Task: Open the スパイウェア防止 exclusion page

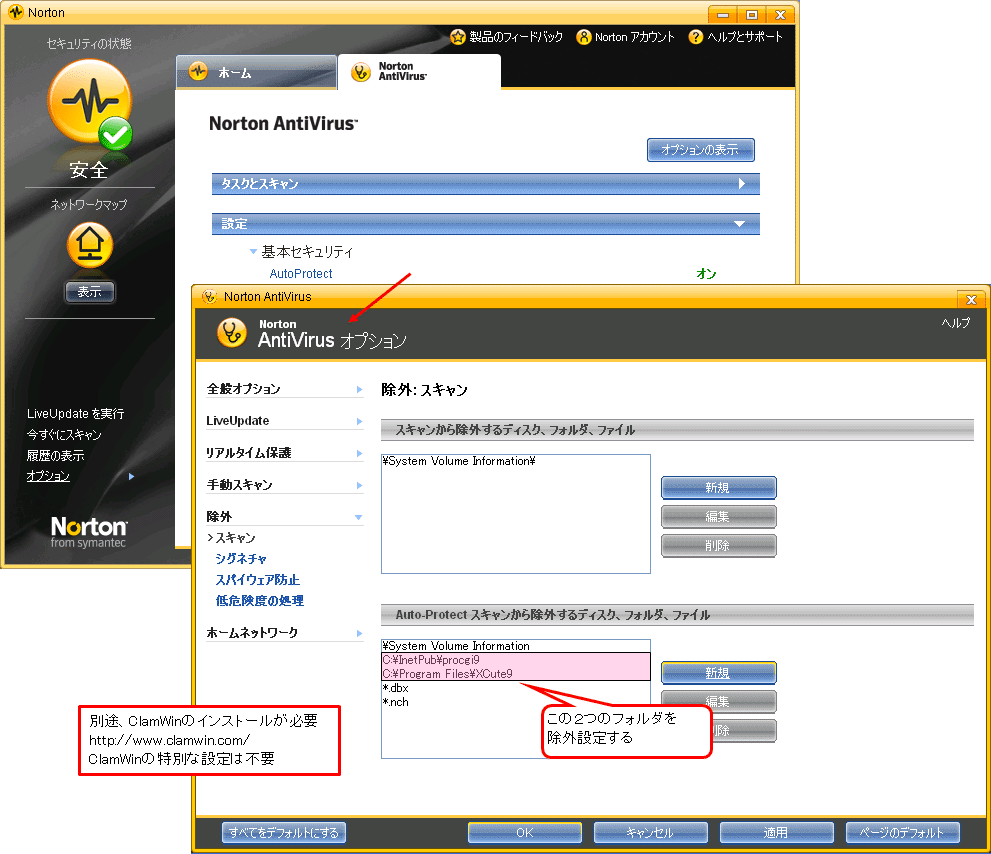Action: tap(257, 580)
